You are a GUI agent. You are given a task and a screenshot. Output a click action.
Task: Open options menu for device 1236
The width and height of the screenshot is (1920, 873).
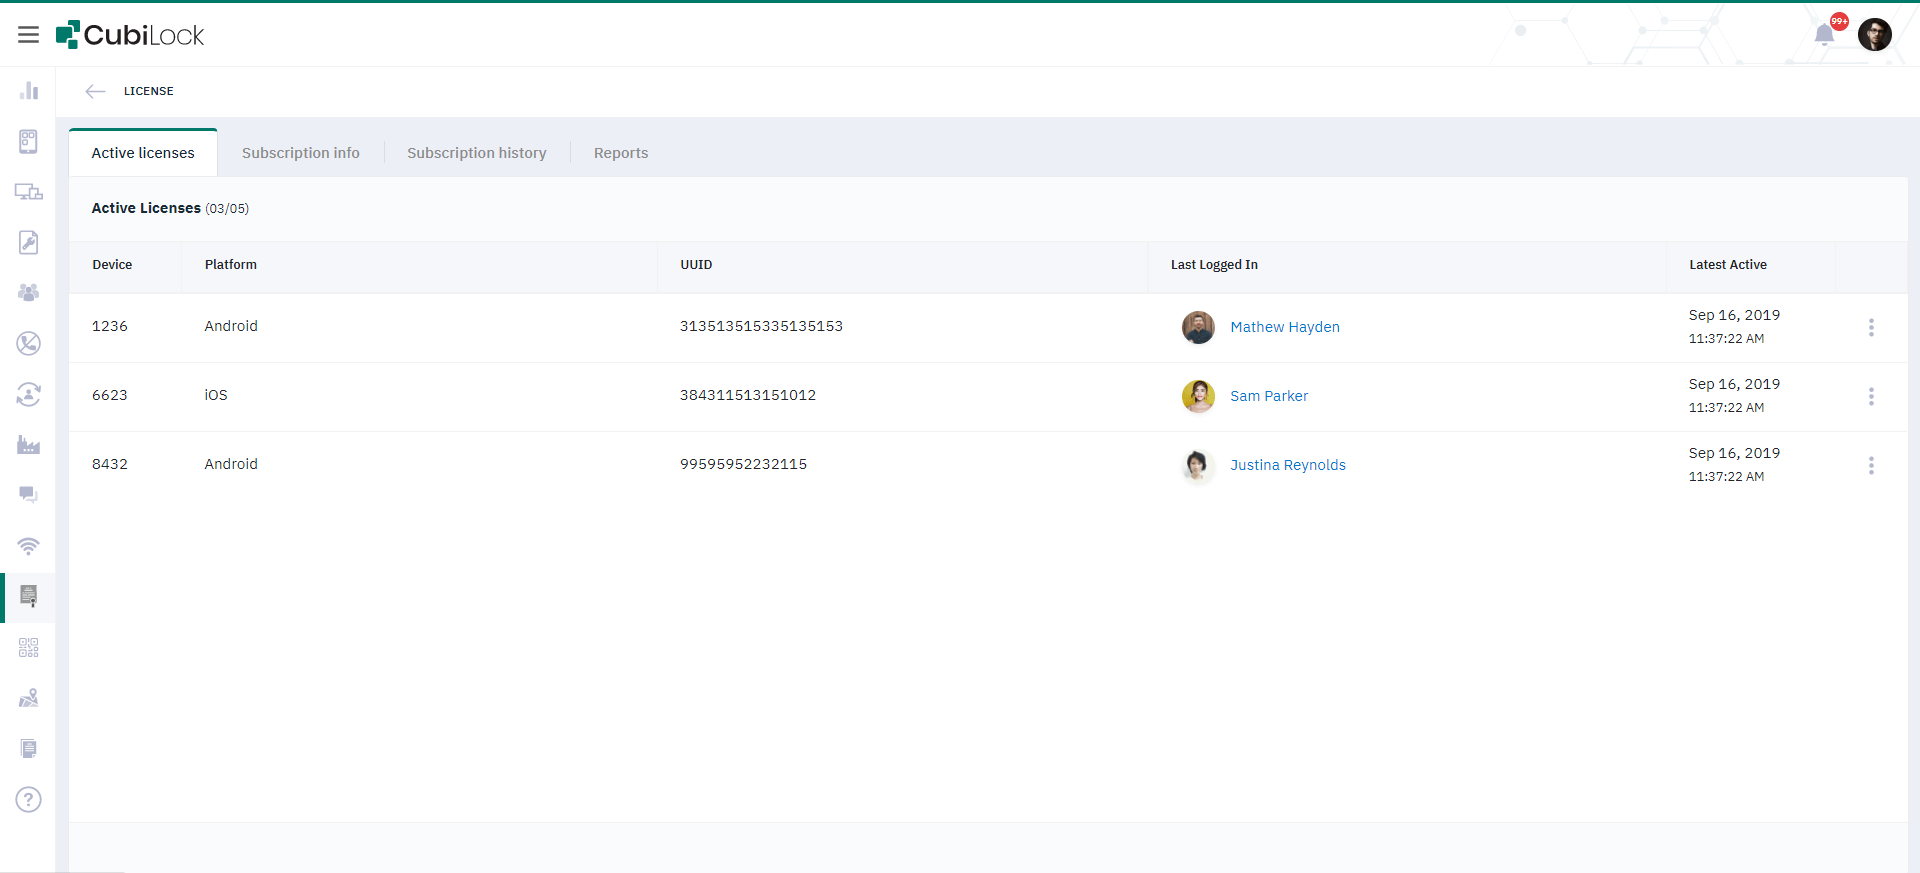1871,327
